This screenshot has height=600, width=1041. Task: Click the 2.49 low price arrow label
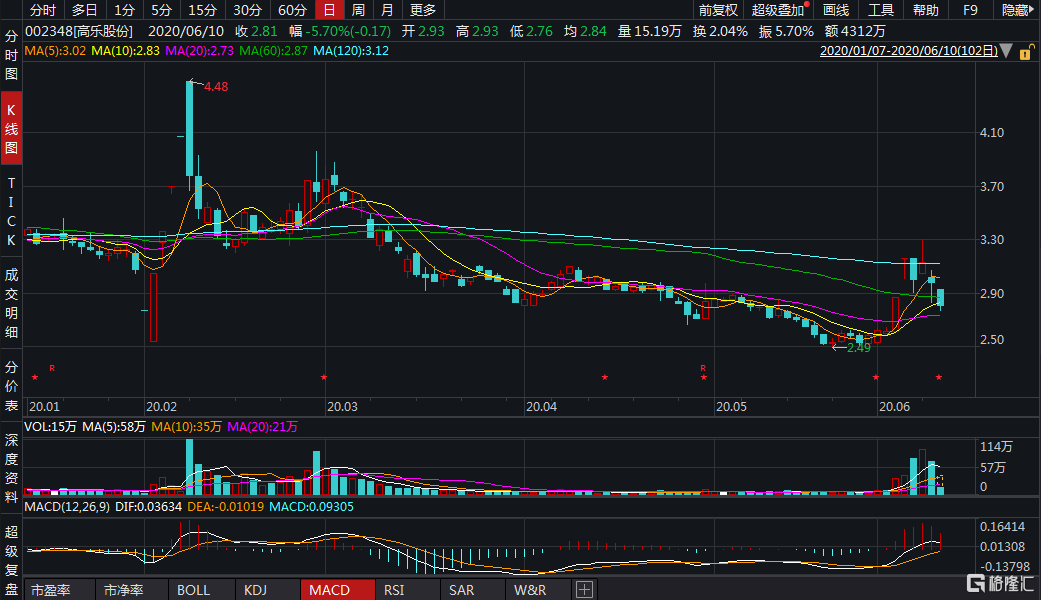858,347
